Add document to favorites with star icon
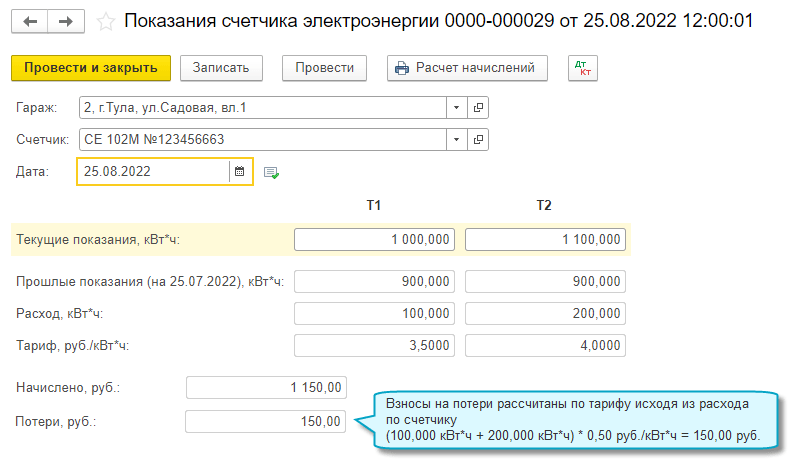798x462 pixels. click(106, 21)
